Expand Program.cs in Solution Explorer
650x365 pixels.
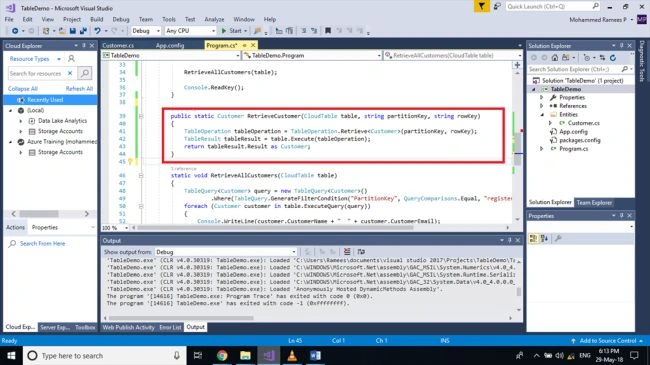click(541, 148)
